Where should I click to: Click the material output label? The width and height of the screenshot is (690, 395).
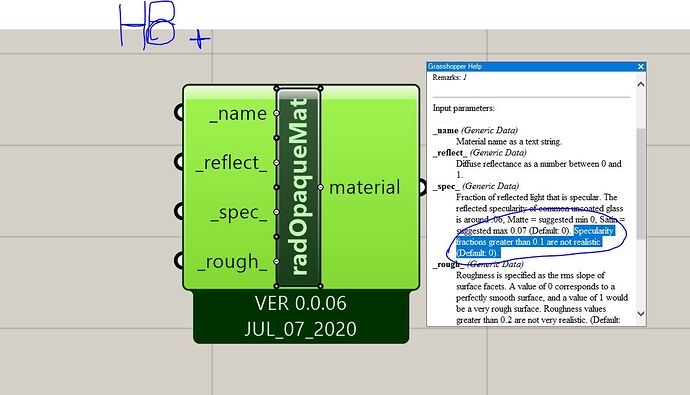pyautogui.click(x=364, y=187)
